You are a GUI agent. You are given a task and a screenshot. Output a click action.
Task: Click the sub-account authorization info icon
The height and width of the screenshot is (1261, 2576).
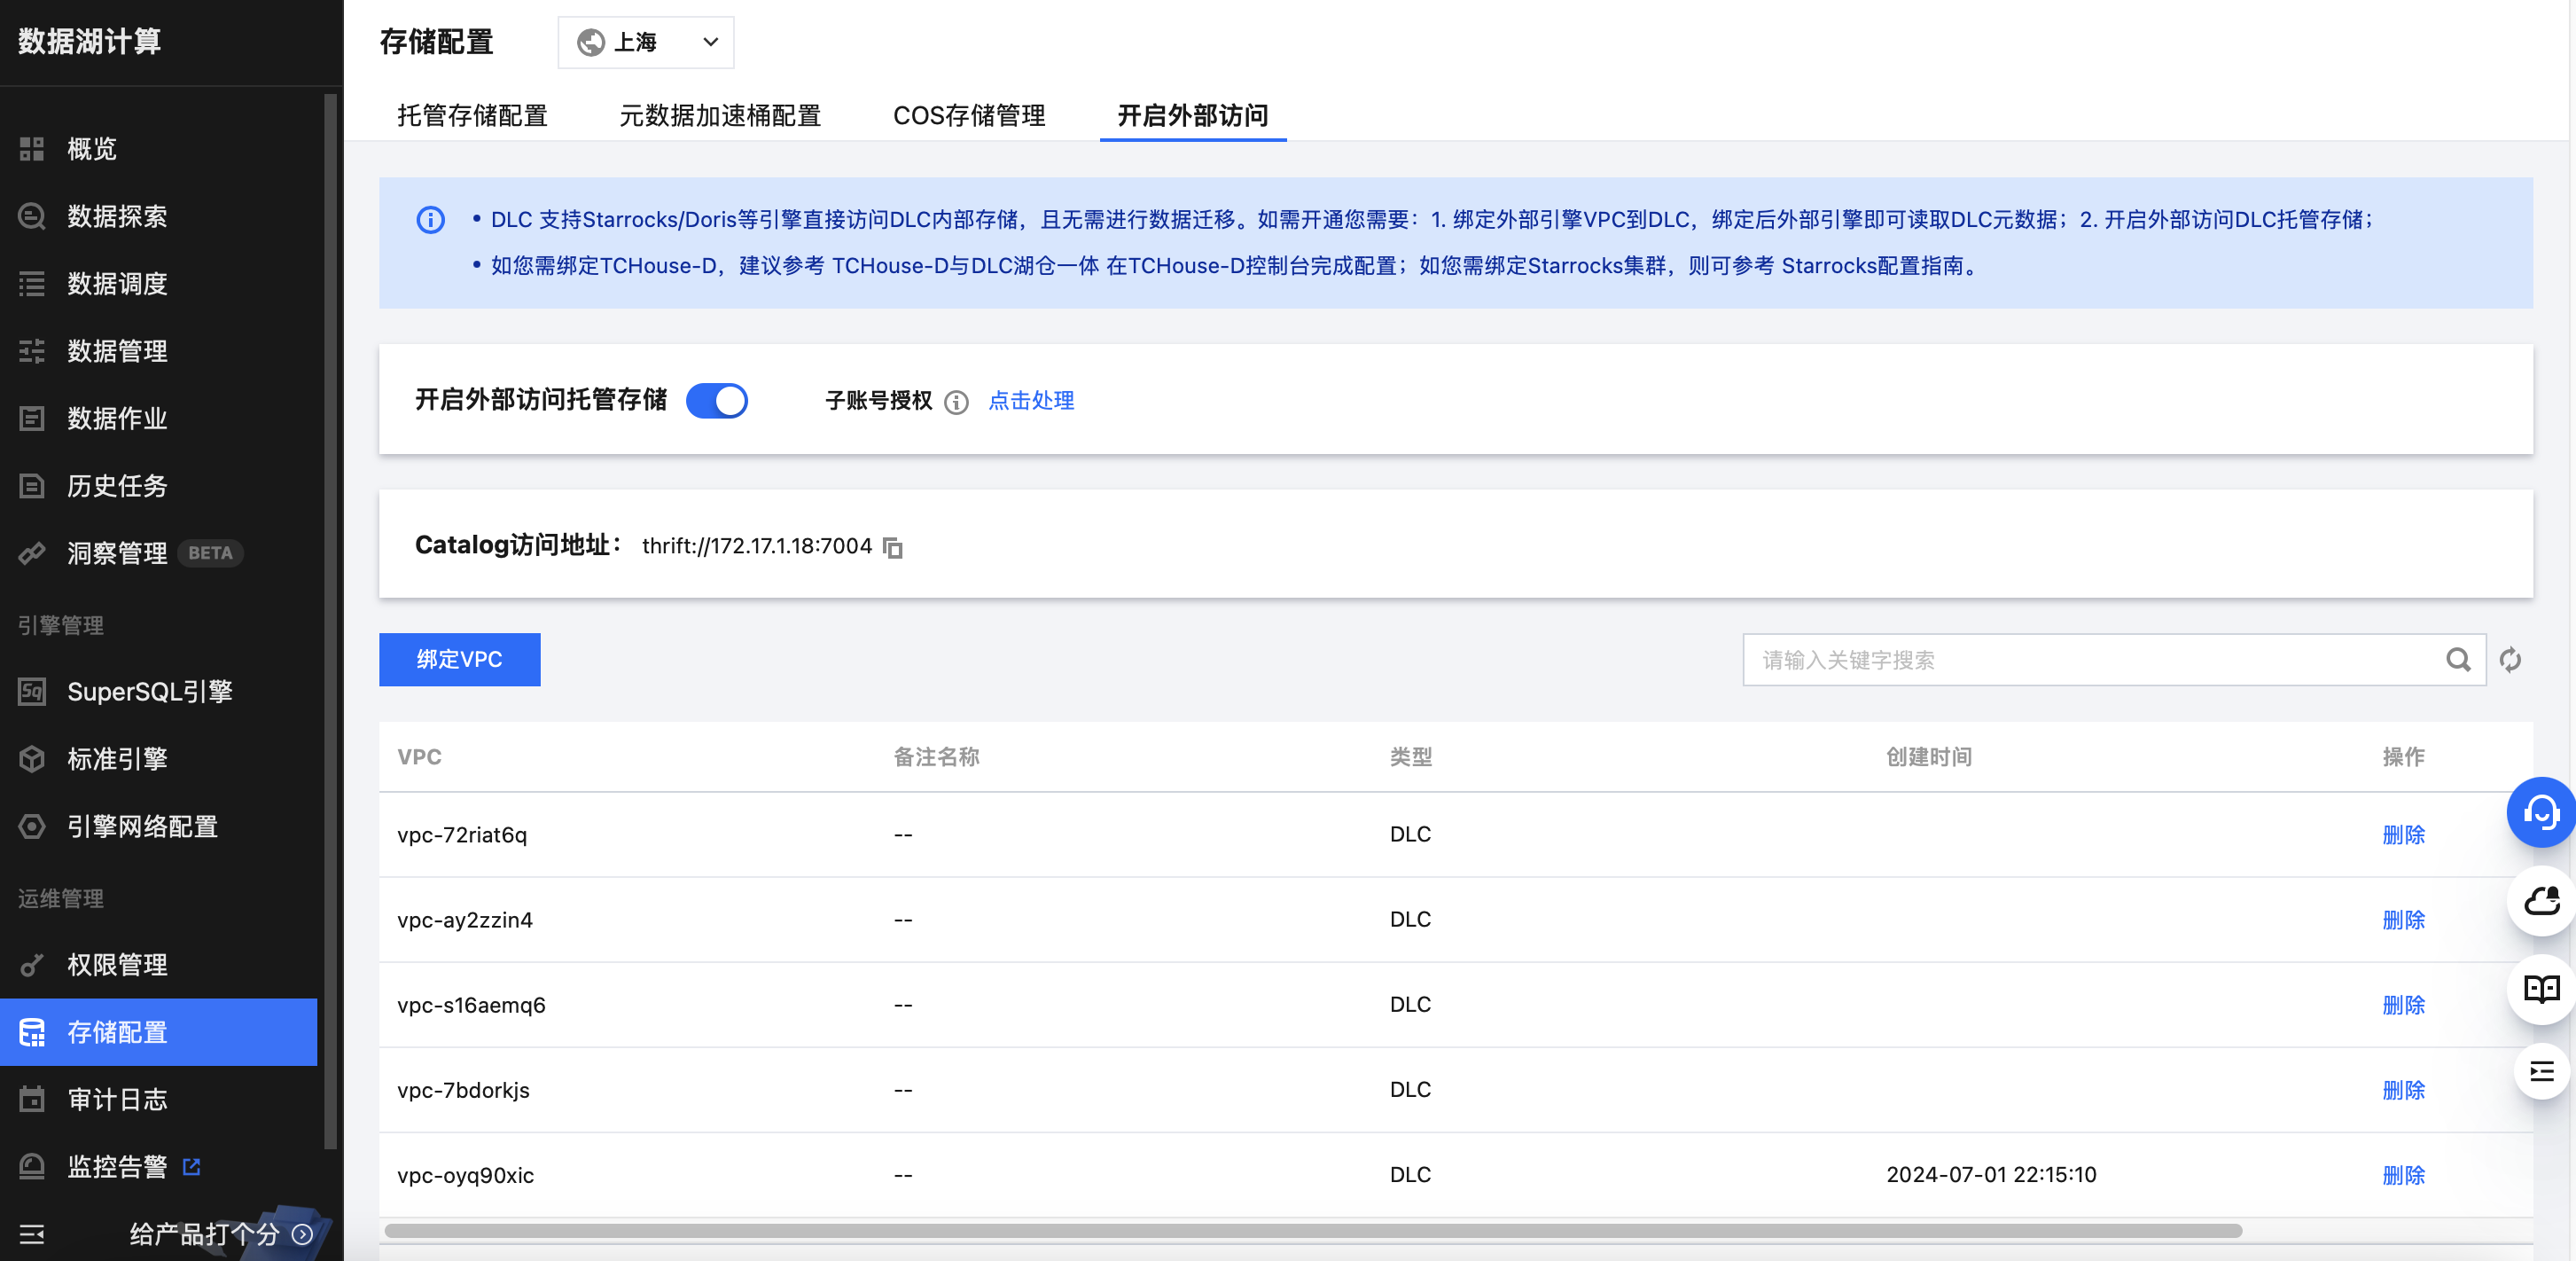[956, 402]
